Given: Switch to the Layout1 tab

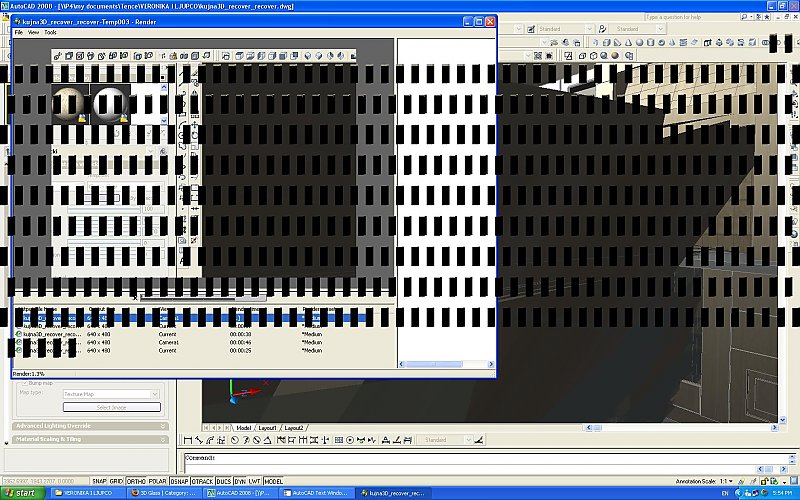Looking at the screenshot, I should [x=267, y=428].
